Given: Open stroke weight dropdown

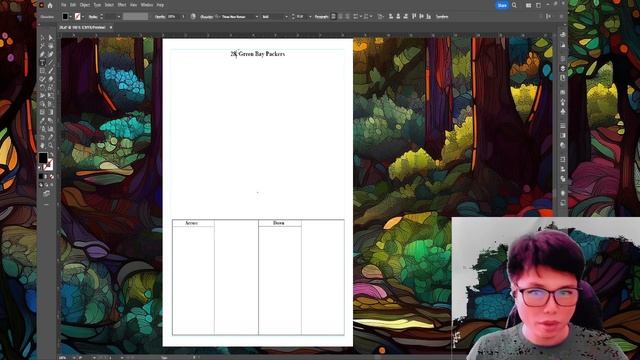Looking at the screenshot, I should pyautogui.click(x=119, y=17).
